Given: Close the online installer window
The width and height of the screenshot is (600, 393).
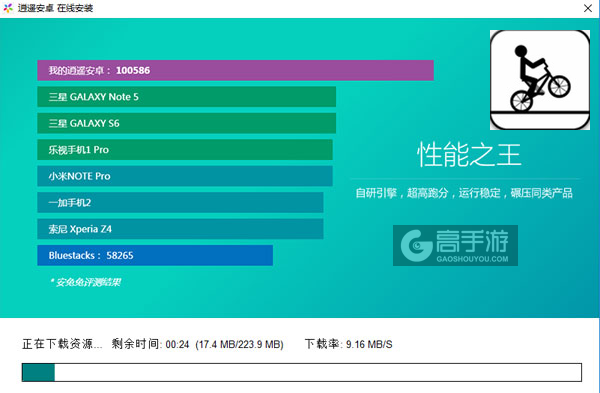Looking at the screenshot, I should [588, 8].
